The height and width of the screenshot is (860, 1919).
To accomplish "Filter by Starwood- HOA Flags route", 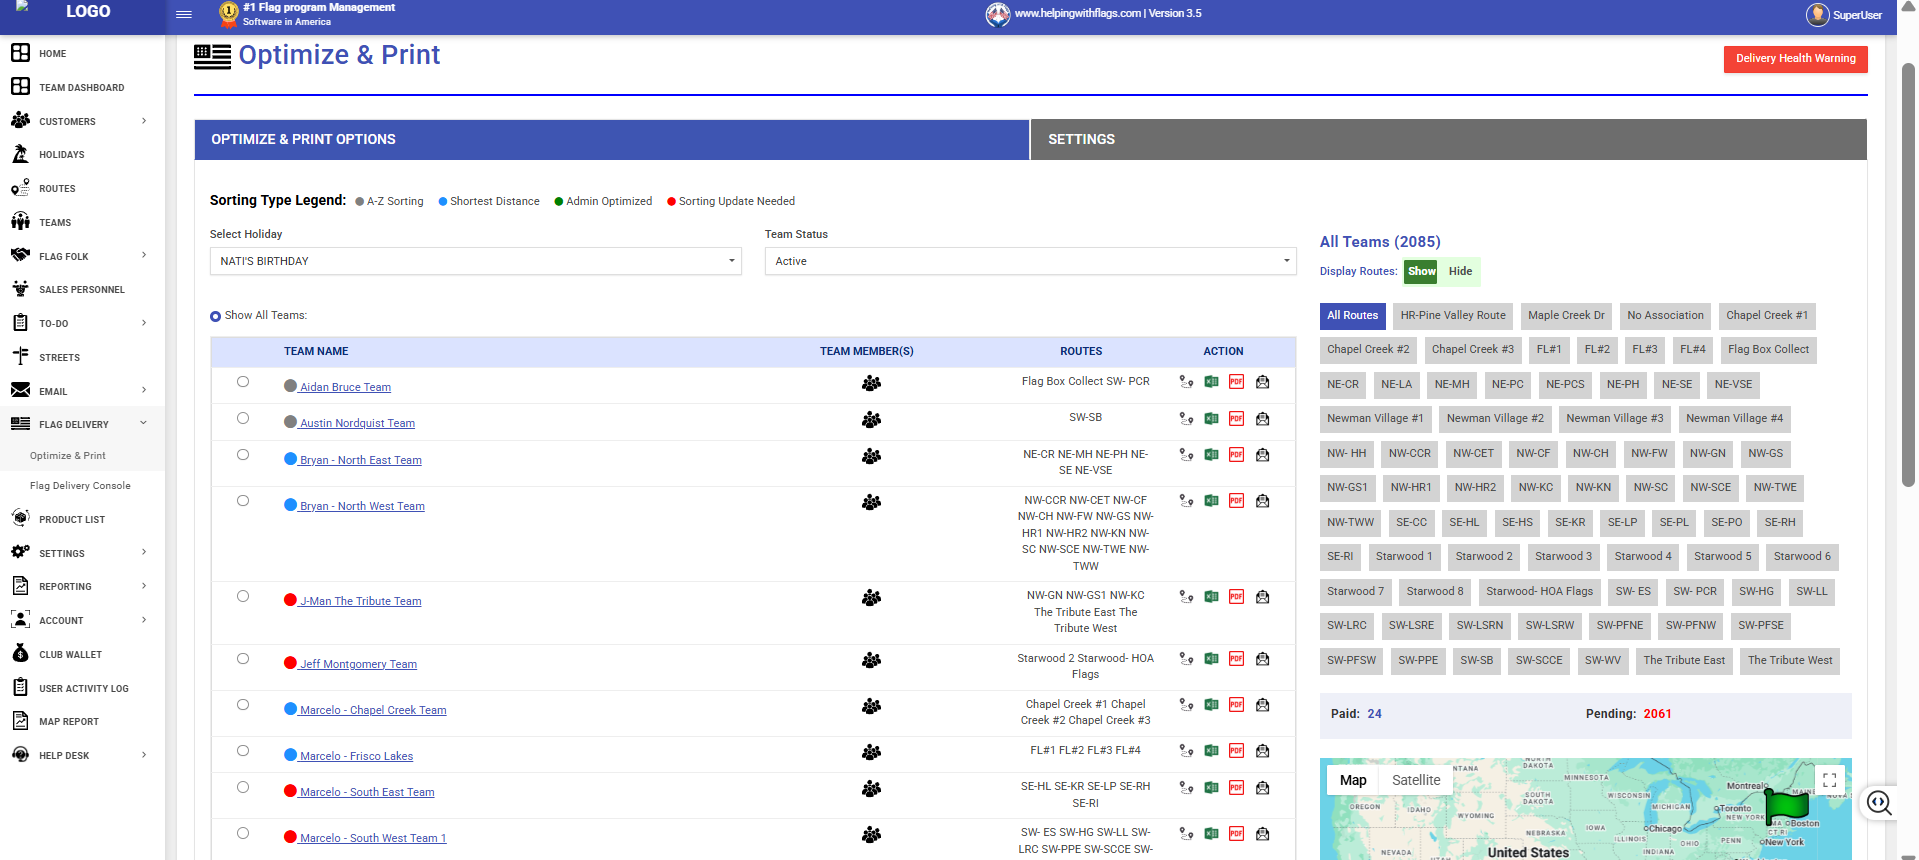I will (1539, 591).
